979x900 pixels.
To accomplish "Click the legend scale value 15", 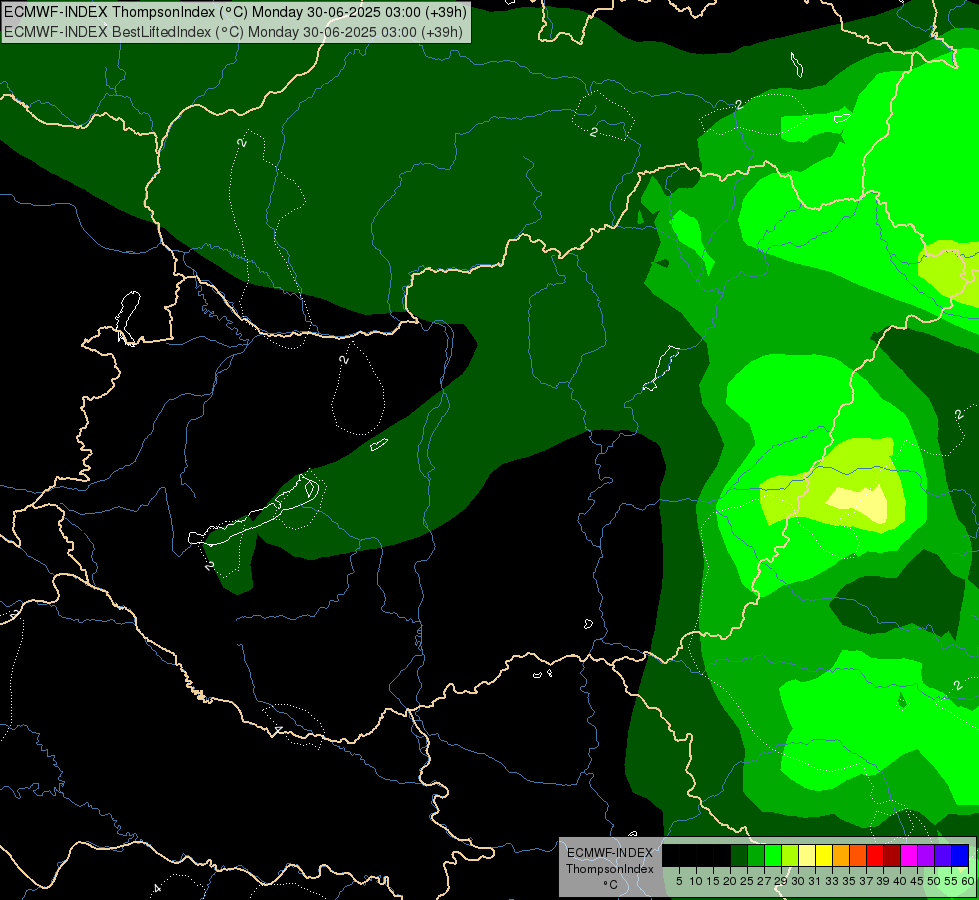I will pos(713,881).
